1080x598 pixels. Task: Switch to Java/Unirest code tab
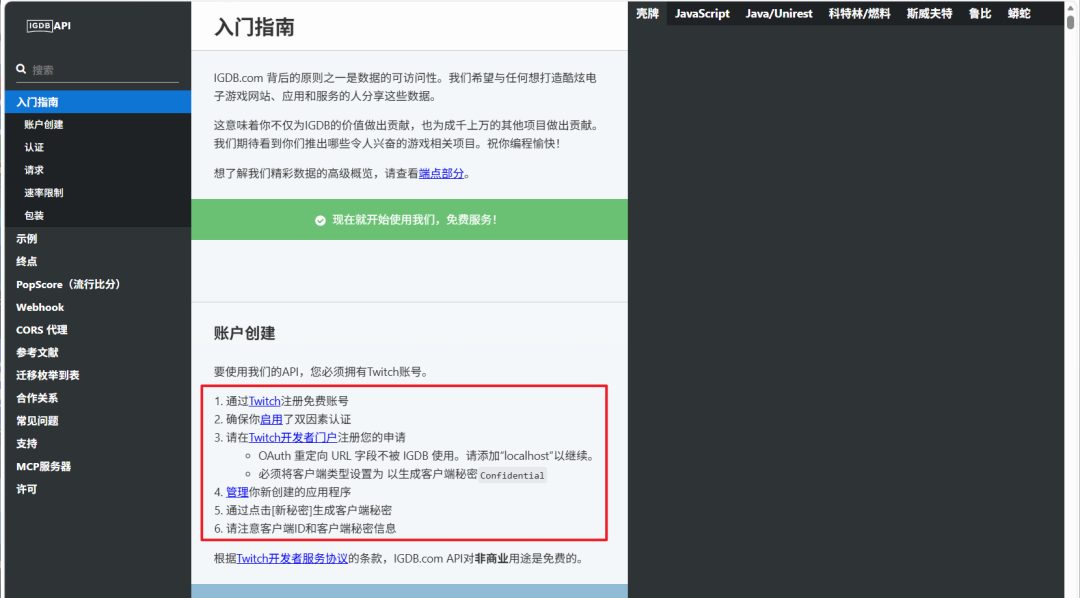[779, 13]
